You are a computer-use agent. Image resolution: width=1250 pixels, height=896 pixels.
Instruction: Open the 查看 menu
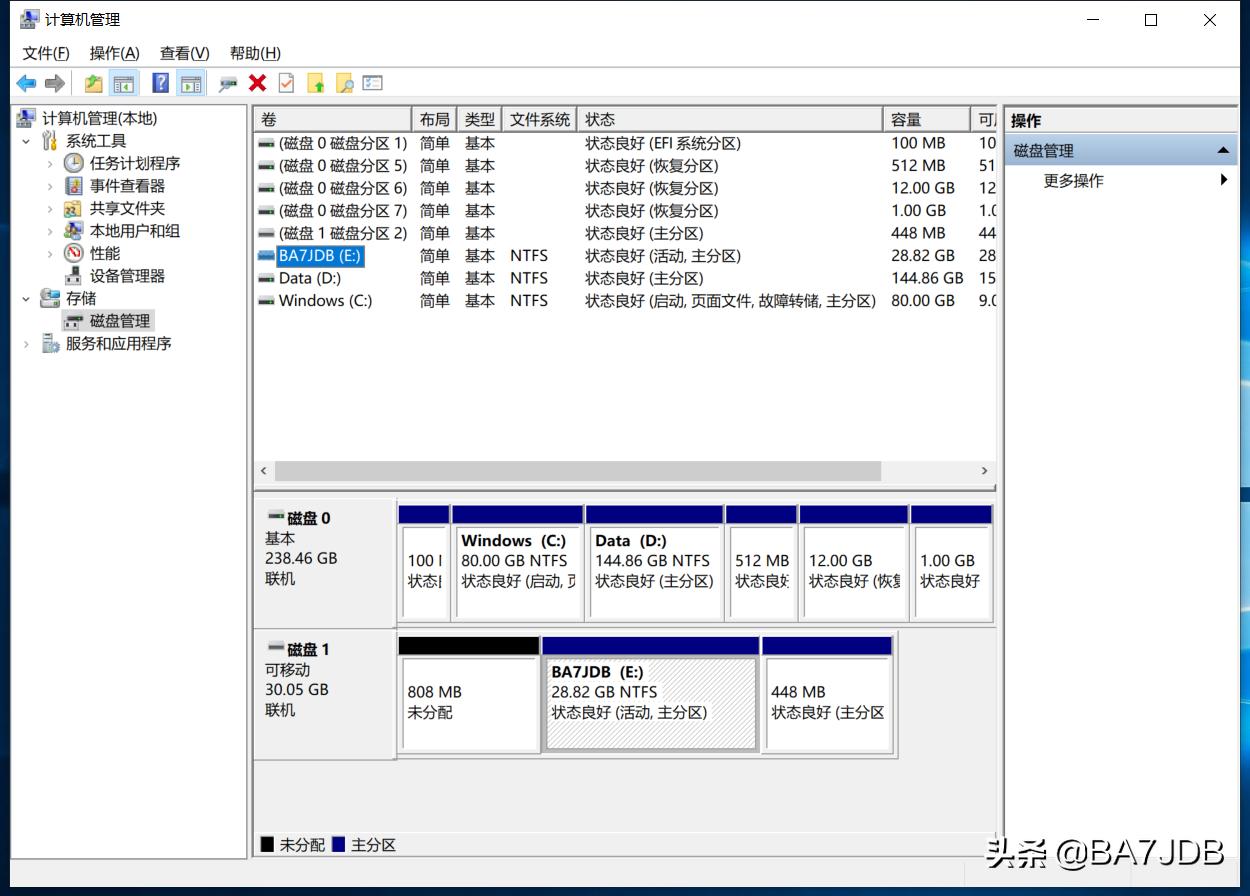181,53
